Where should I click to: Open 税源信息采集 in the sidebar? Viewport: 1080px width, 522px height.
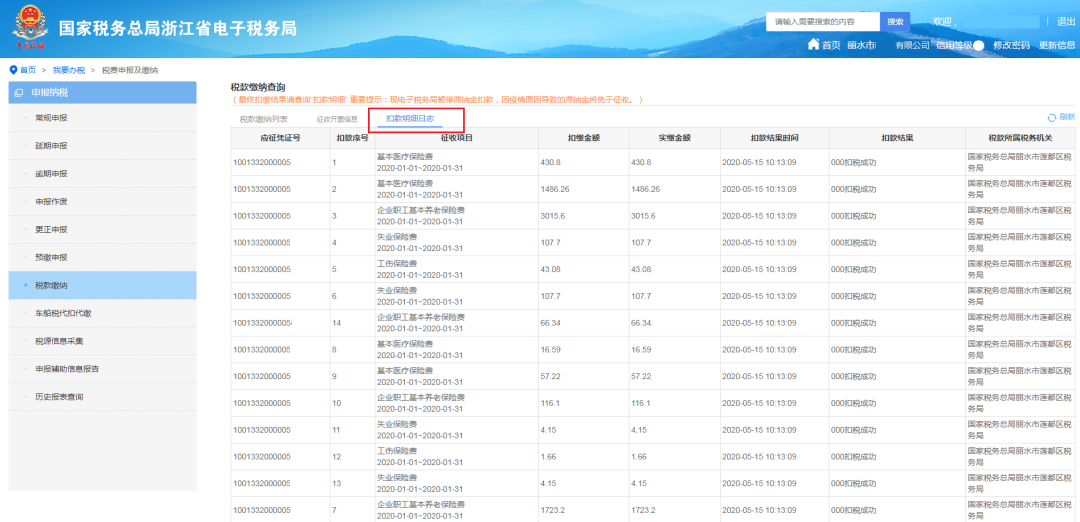103,341
